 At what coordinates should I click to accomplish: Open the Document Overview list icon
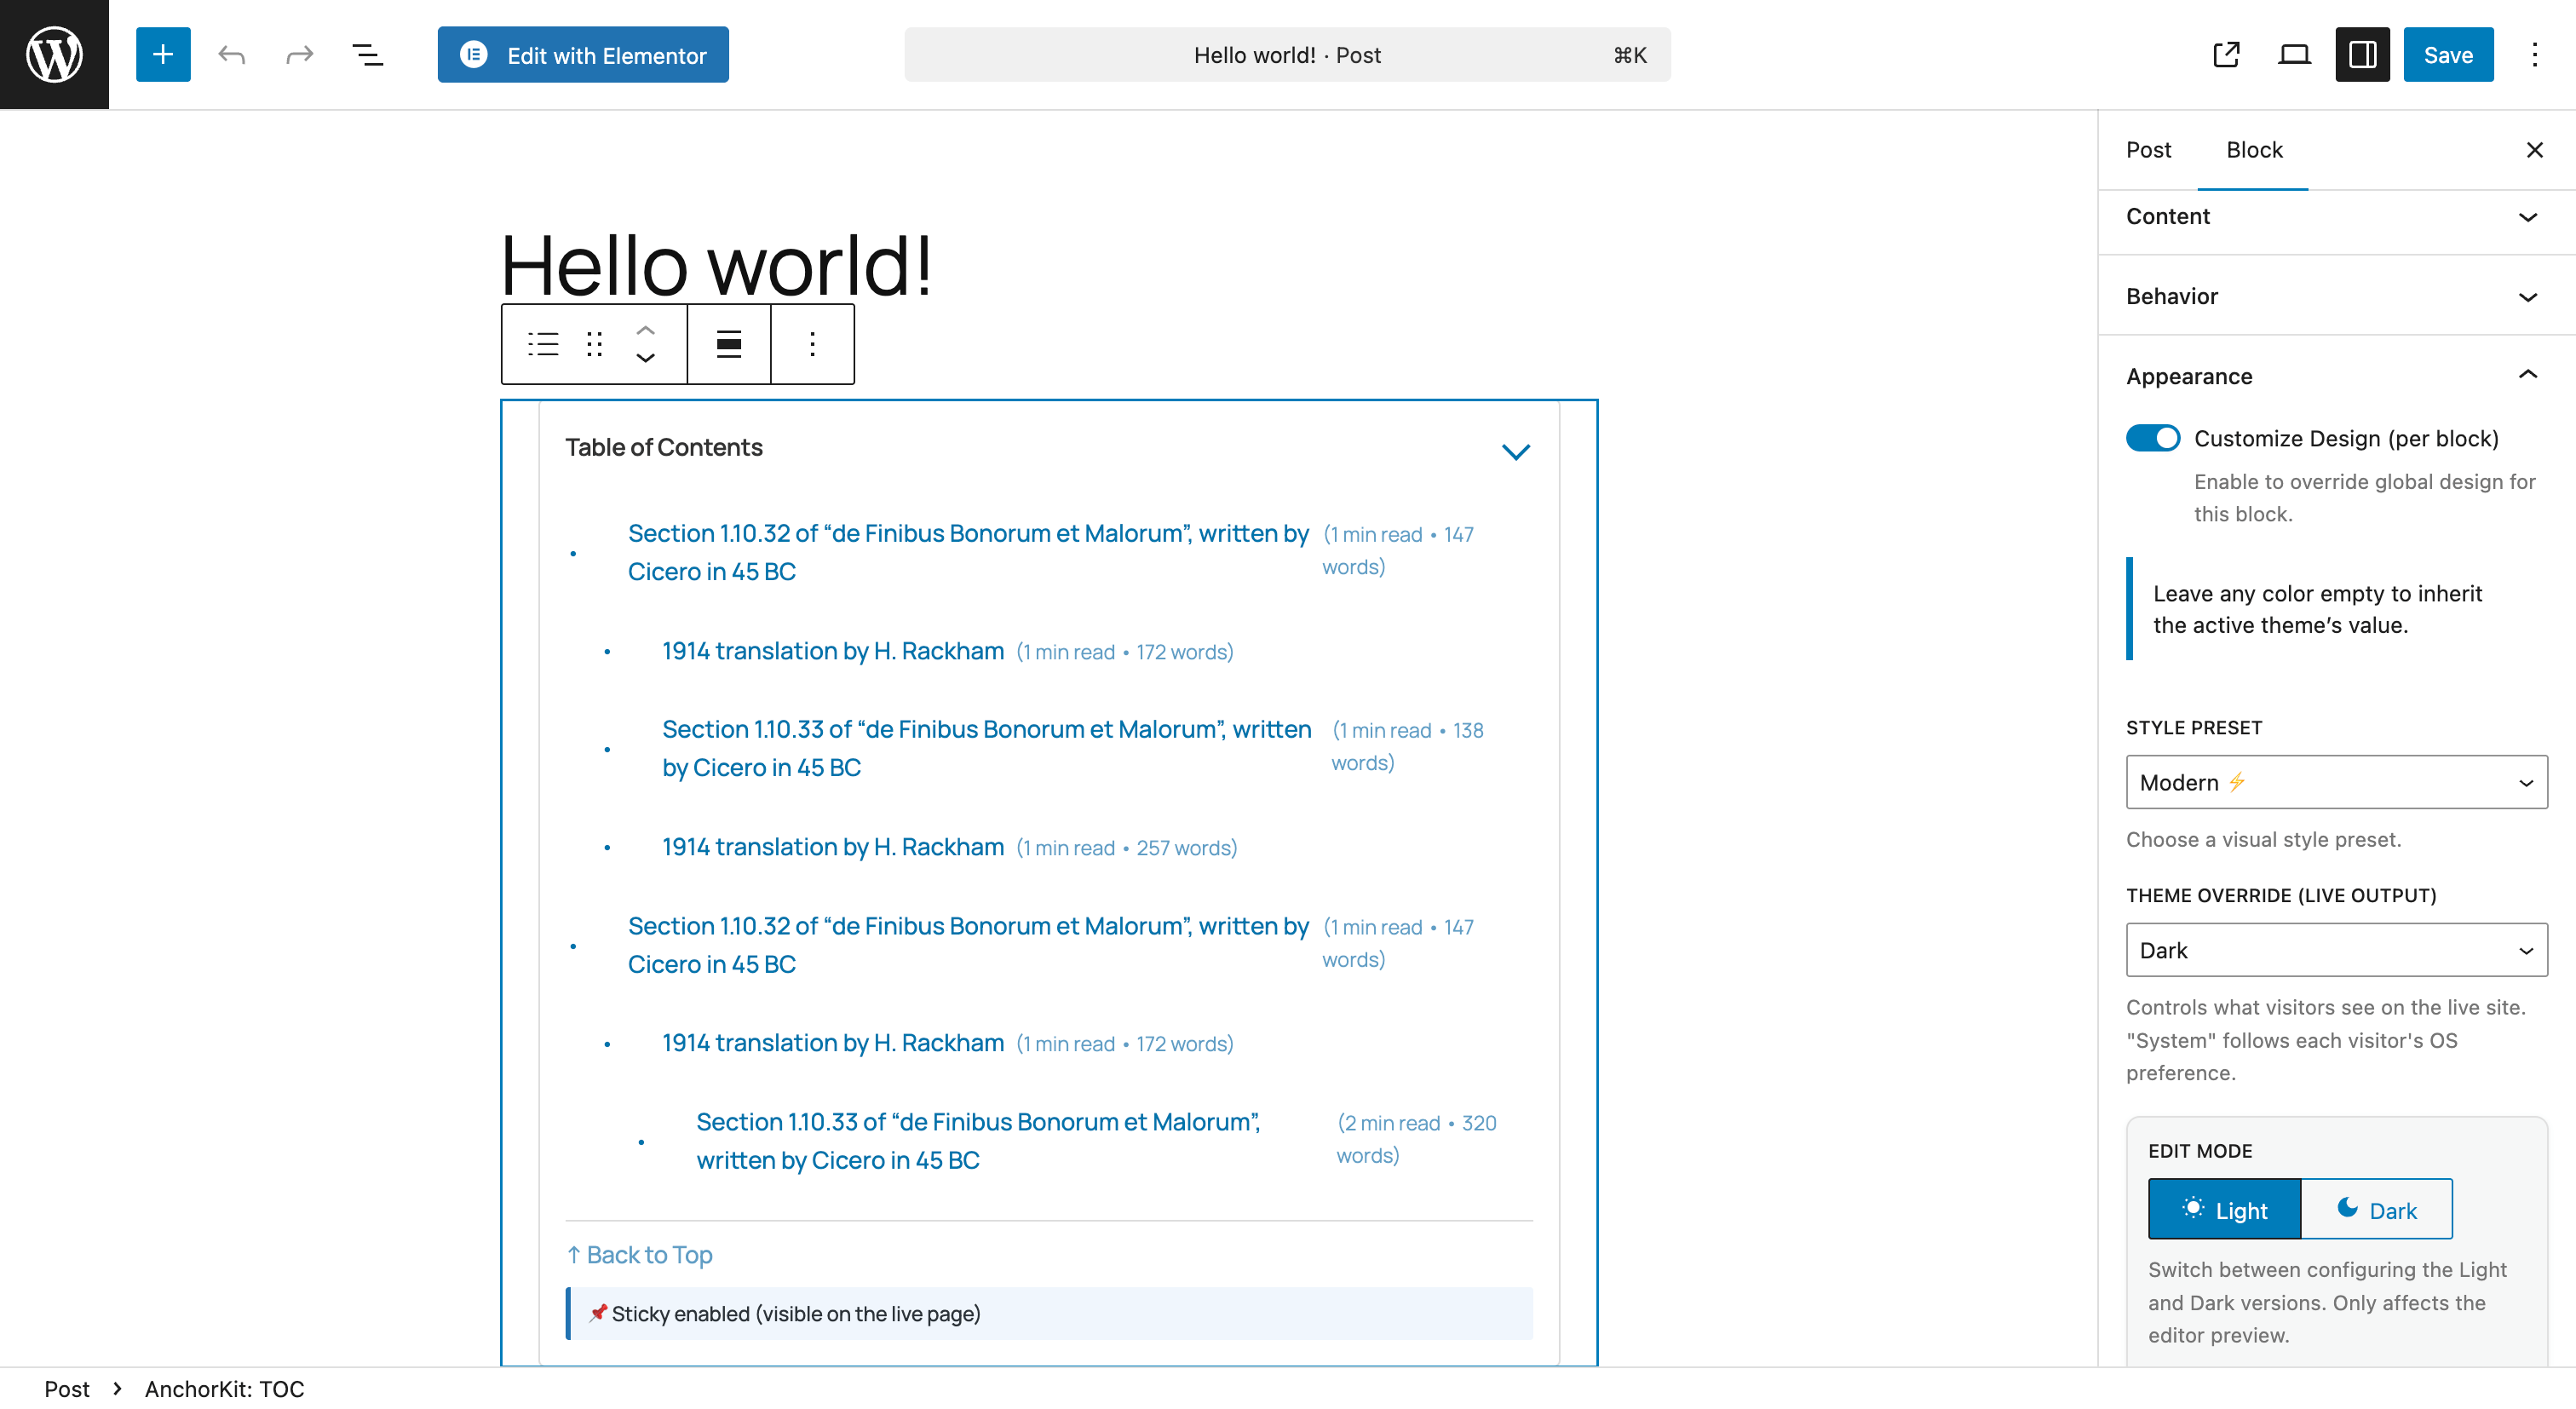[x=366, y=54]
